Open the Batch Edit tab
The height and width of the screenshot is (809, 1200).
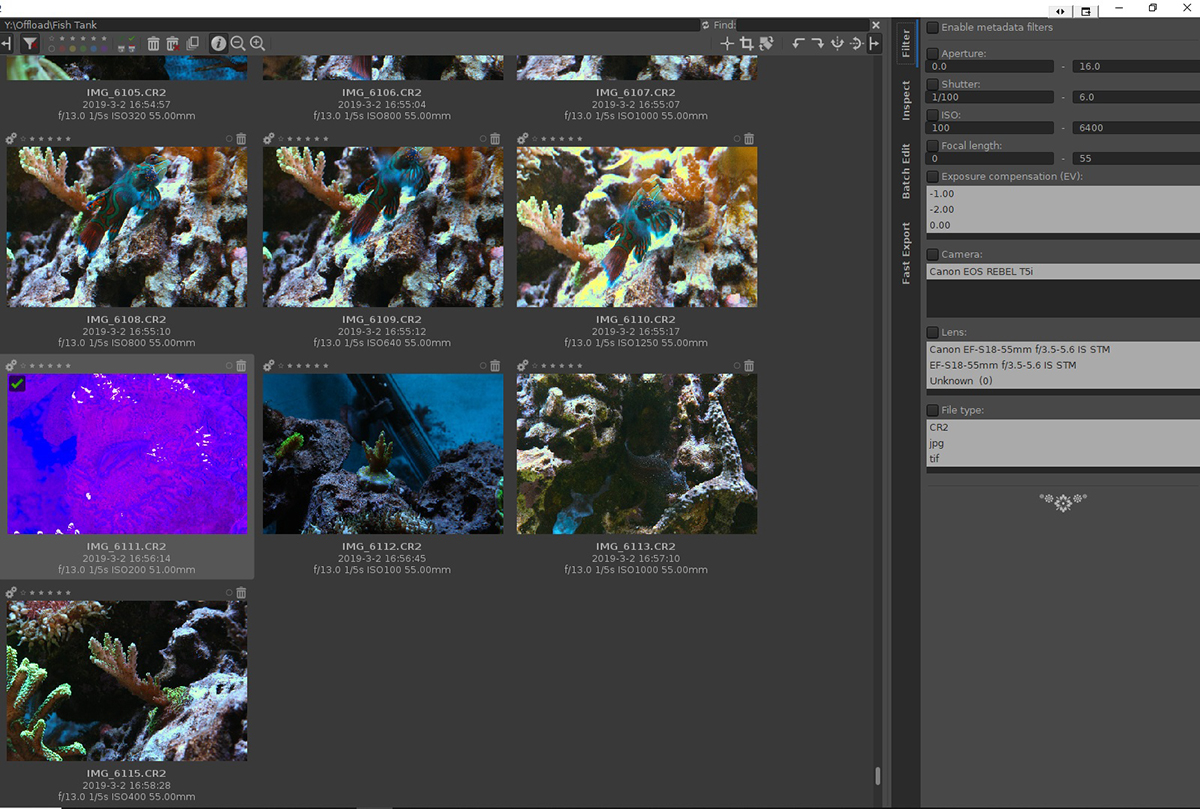pyautogui.click(x=906, y=171)
